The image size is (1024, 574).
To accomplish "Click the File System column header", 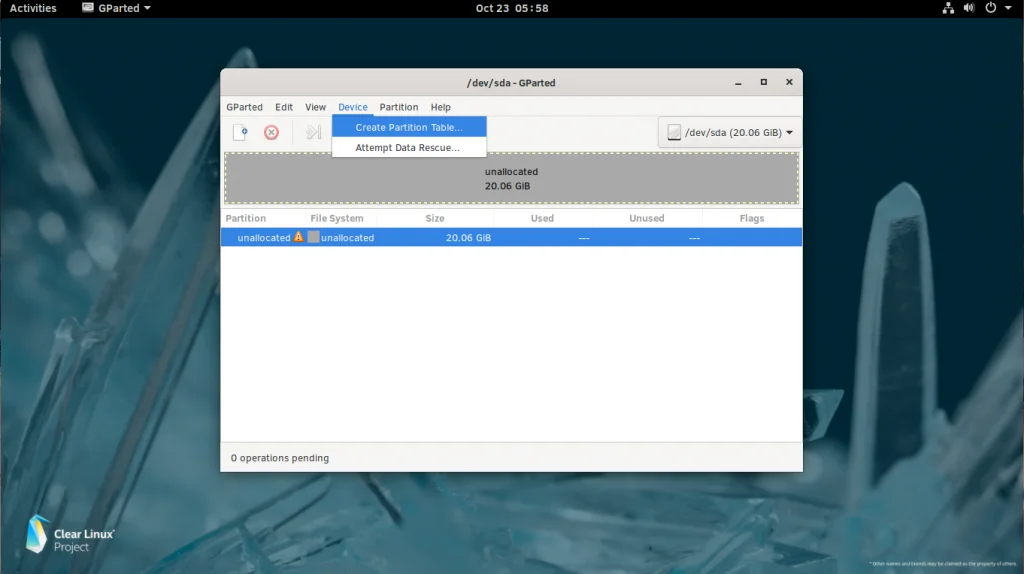I will tap(341, 218).
